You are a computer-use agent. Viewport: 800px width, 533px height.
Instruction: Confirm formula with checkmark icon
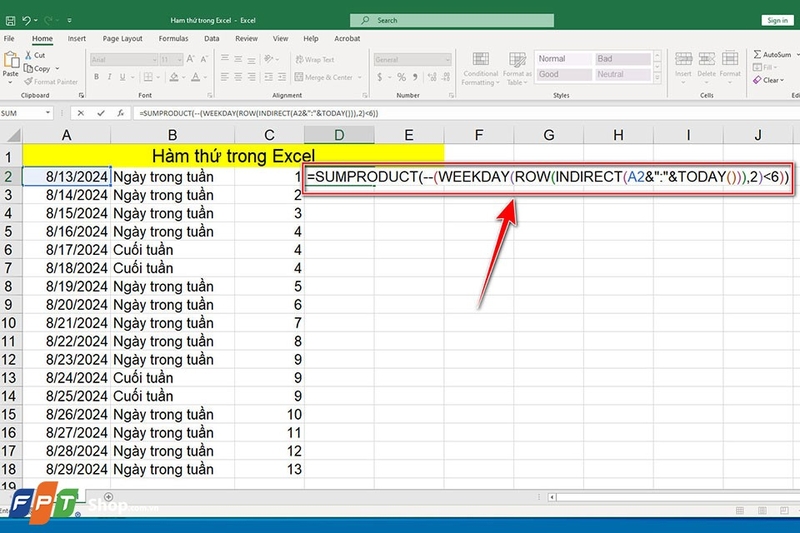pyautogui.click(x=101, y=113)
